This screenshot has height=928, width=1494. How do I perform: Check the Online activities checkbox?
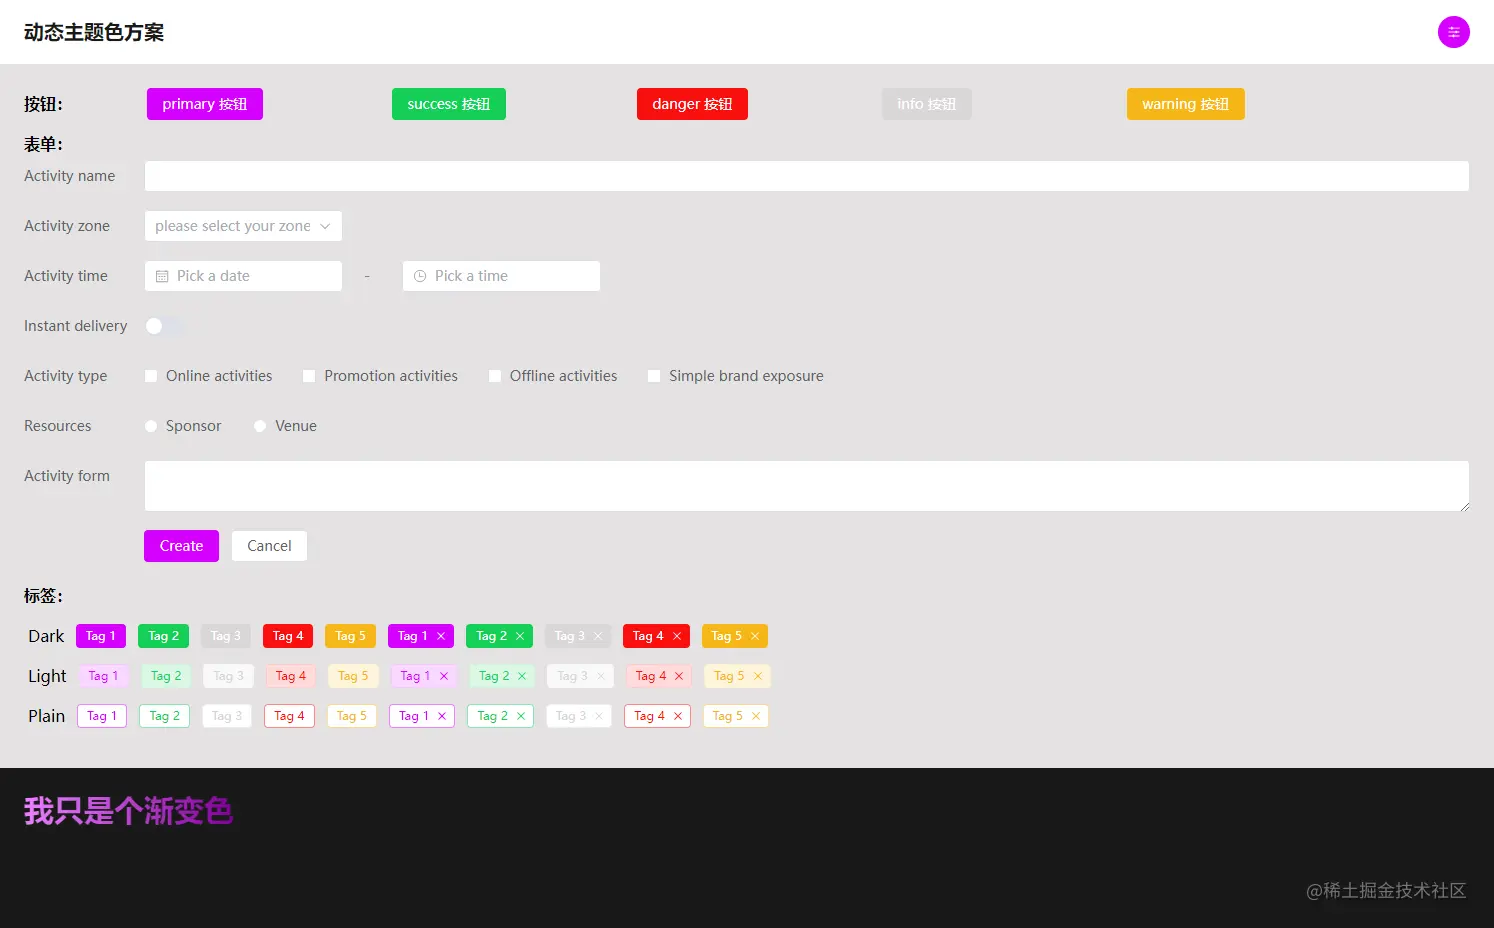point(151,376)
